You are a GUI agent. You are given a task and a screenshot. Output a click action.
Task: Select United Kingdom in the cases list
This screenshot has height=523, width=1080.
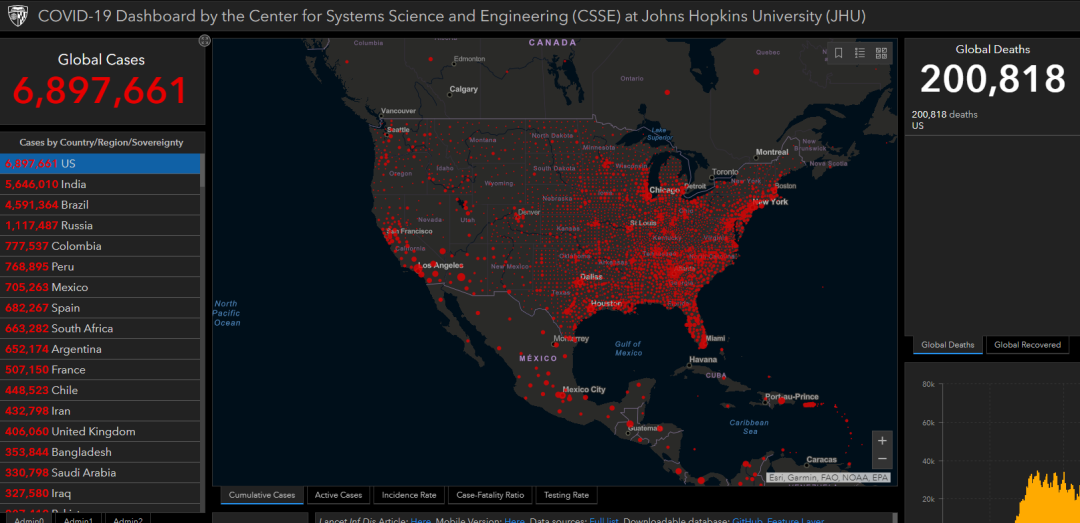coord(100,432)
